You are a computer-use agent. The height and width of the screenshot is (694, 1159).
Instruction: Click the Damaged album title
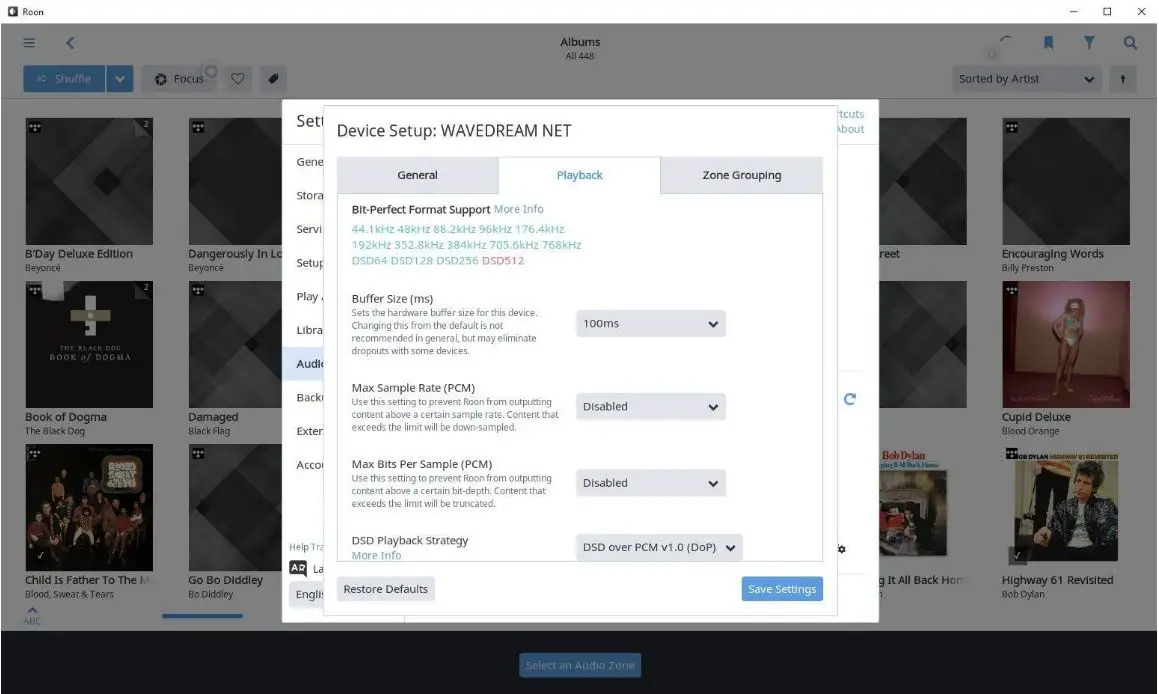[213, 417]
